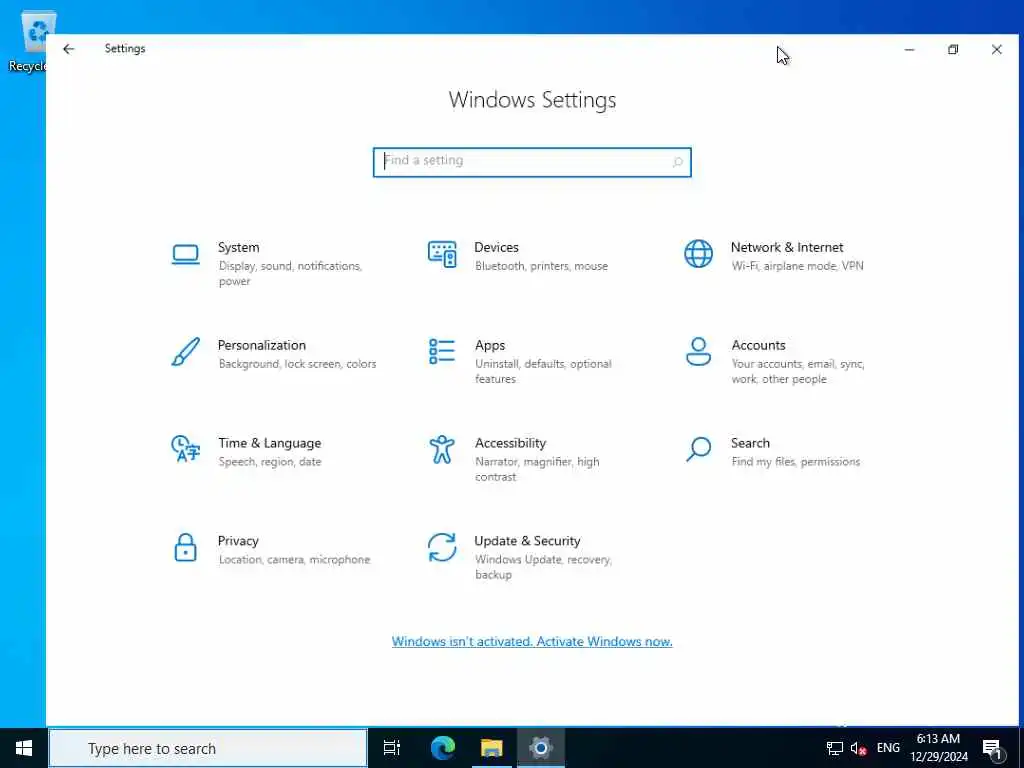
Task: Minimize the Settings window
Action: pos(909,50)
